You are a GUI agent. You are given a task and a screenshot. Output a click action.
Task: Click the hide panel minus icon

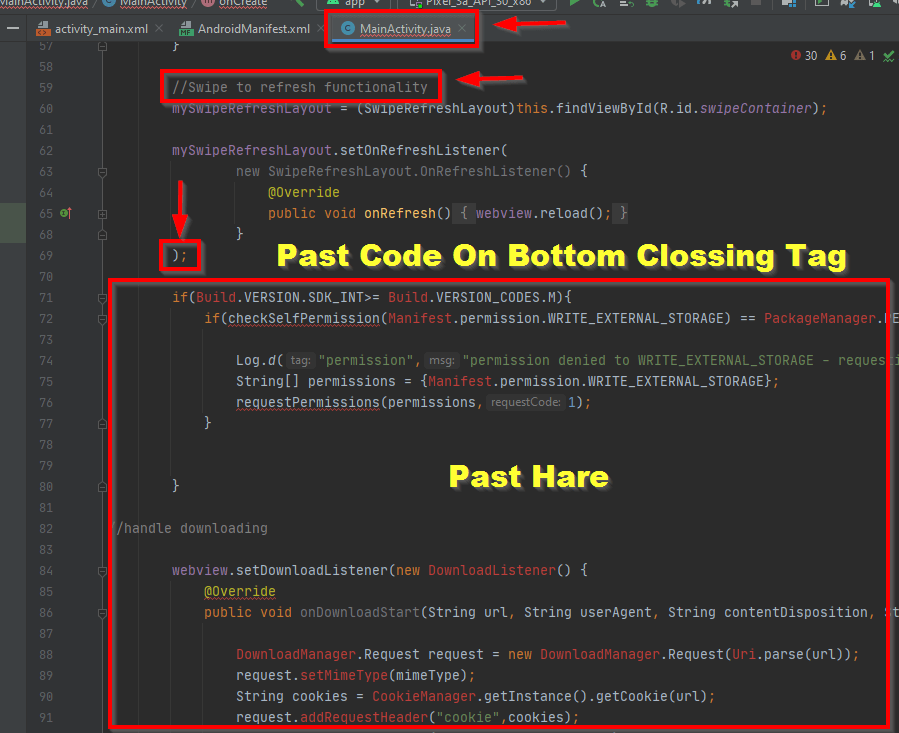coord(13,28)
